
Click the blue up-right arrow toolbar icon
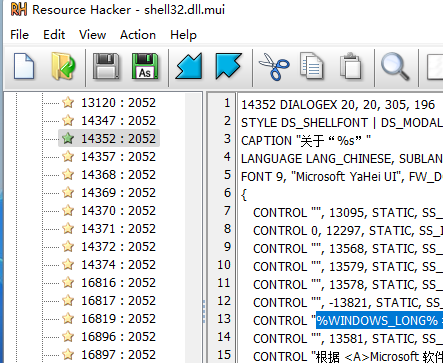pos(228,66)
